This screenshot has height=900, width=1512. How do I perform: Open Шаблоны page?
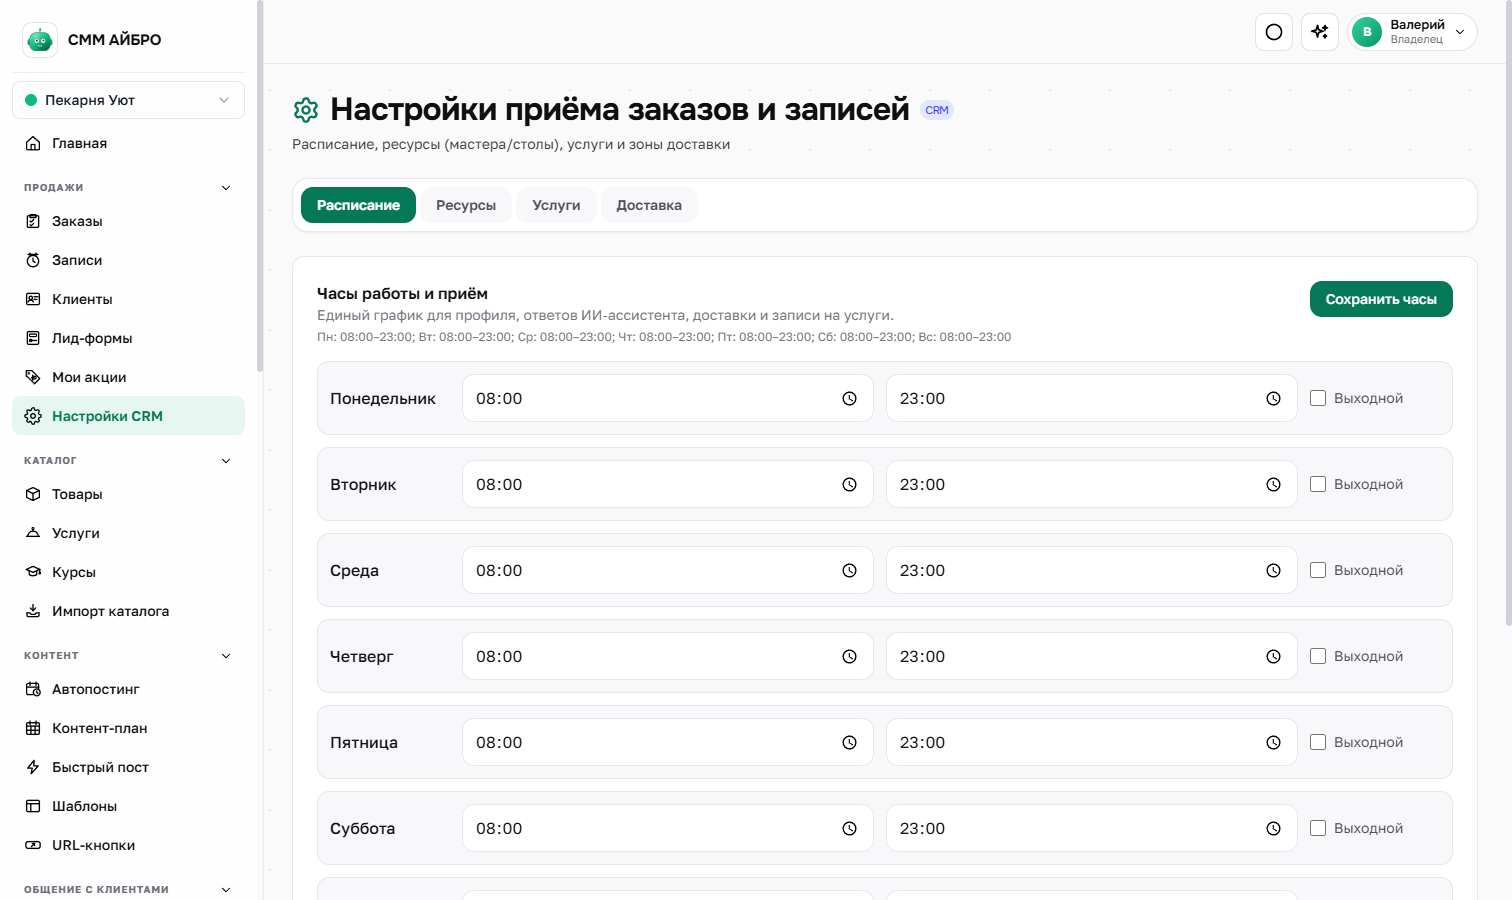128,806
